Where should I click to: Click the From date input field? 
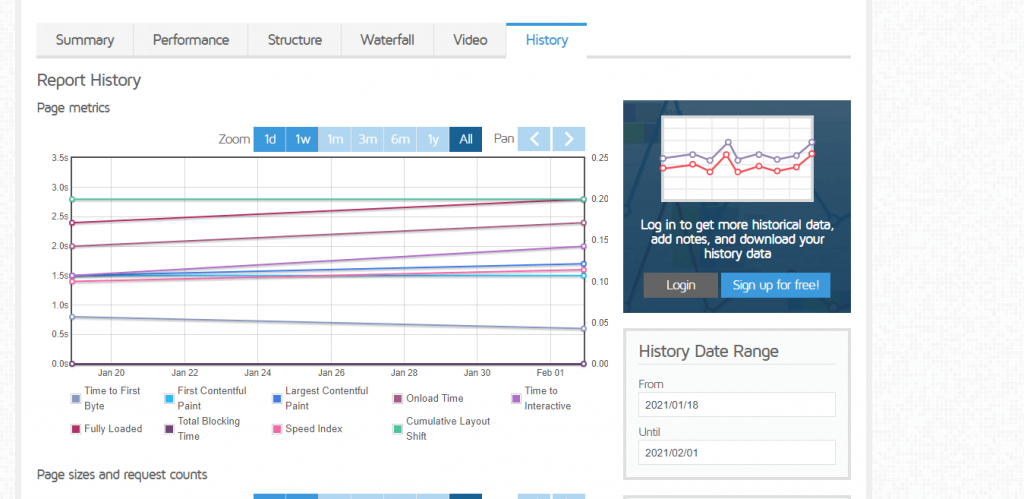[736, 404]
